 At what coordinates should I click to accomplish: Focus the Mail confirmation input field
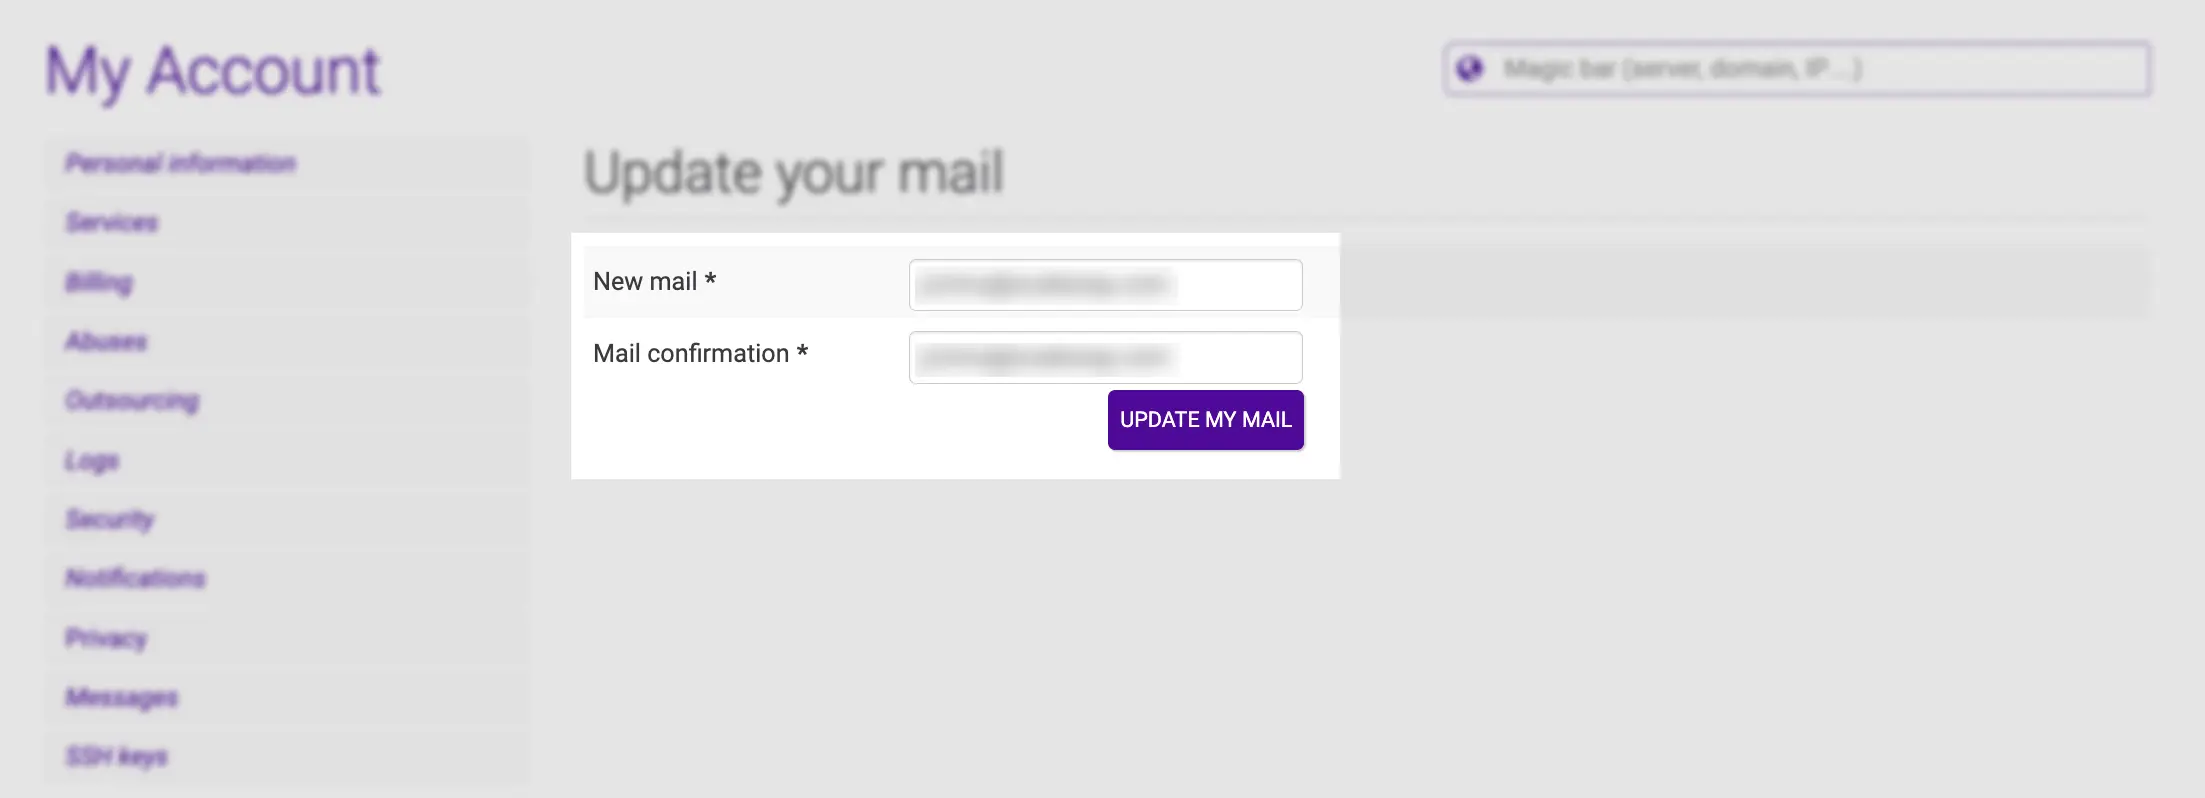click(1105, 357)
